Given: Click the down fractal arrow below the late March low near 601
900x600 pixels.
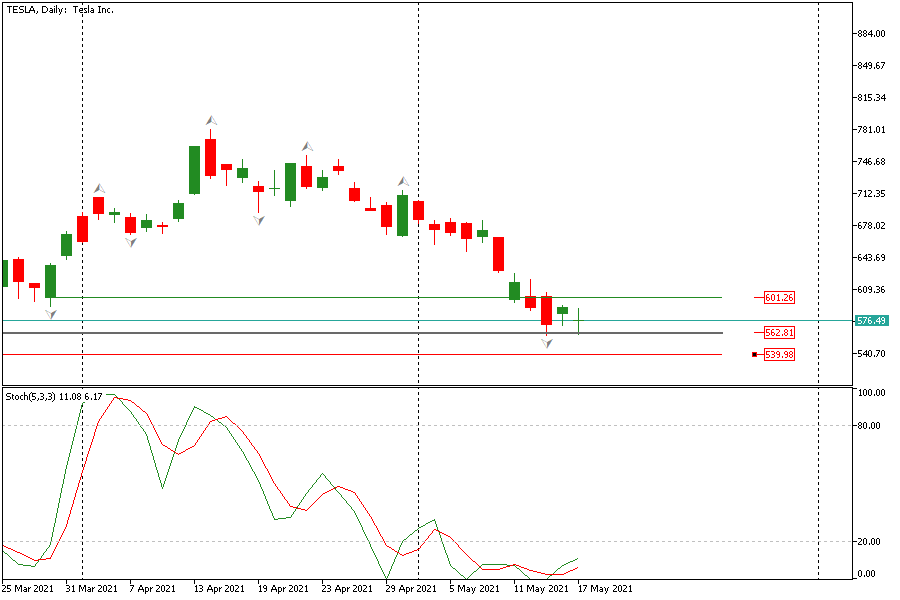Looking at the screenshot, I should pos(51,314).
